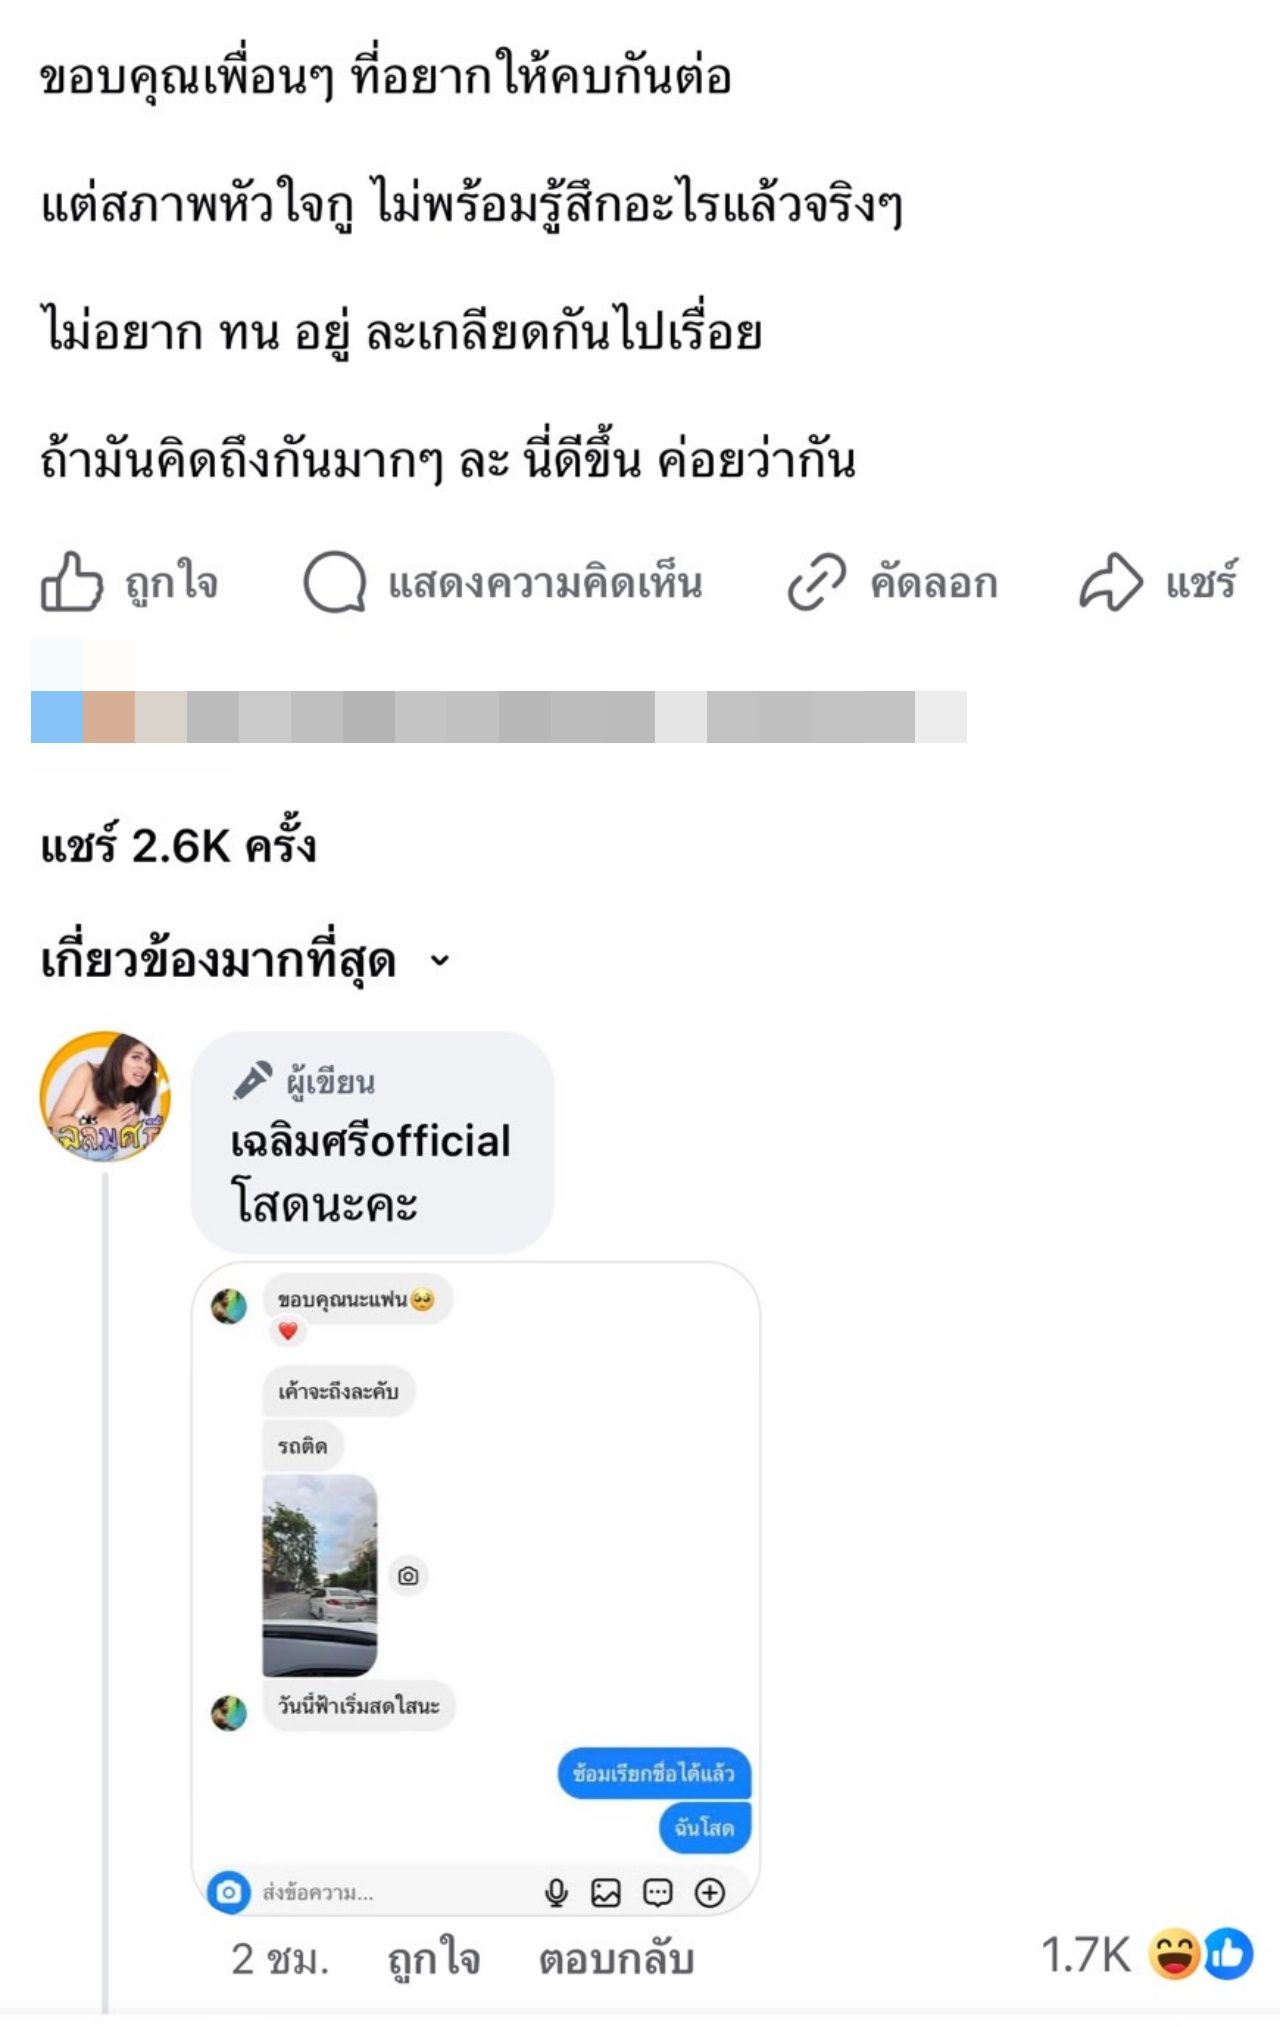Open the street photo in the chat
Viewport: 1280px width, 2027px height.
pos(319,1574)
